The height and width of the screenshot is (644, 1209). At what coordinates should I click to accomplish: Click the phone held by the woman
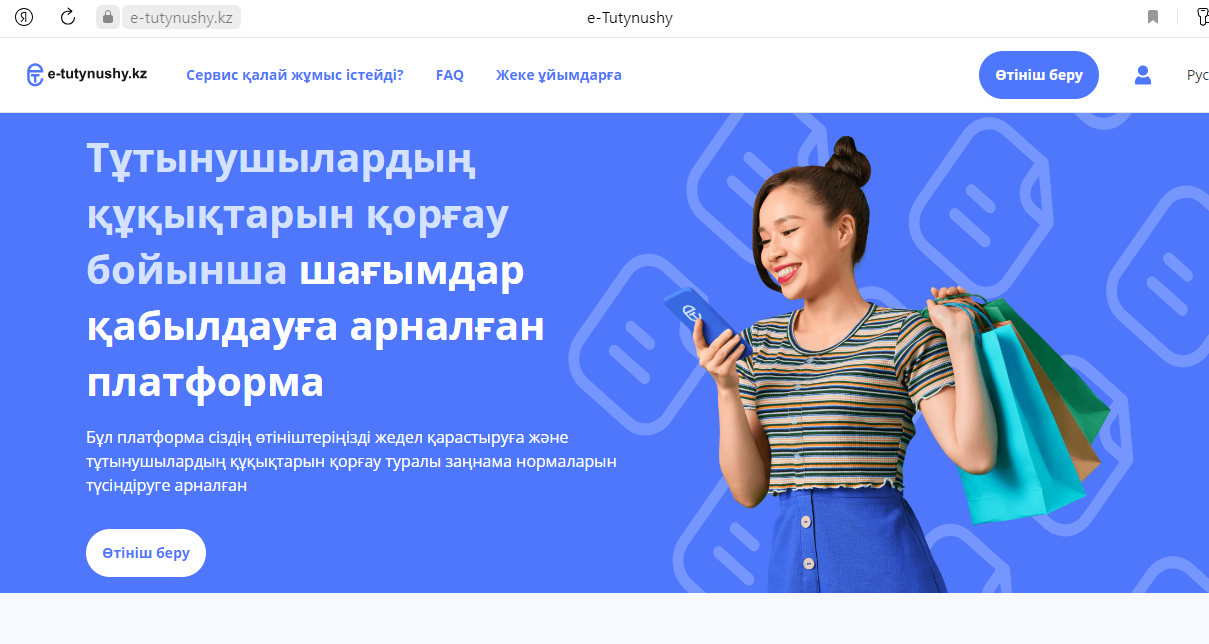click(707, 323)
